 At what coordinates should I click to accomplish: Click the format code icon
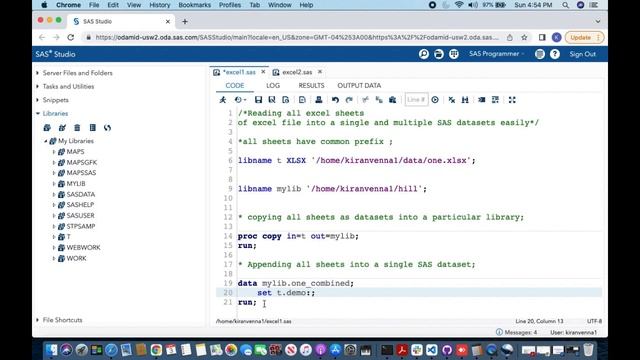(x=495, y=100)
